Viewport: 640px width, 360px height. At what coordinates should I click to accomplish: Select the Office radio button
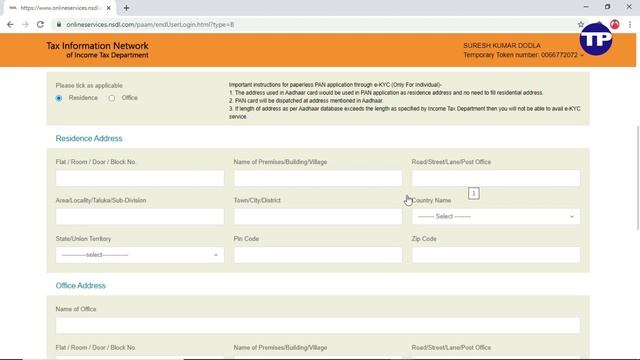click(x=112, y=98)
